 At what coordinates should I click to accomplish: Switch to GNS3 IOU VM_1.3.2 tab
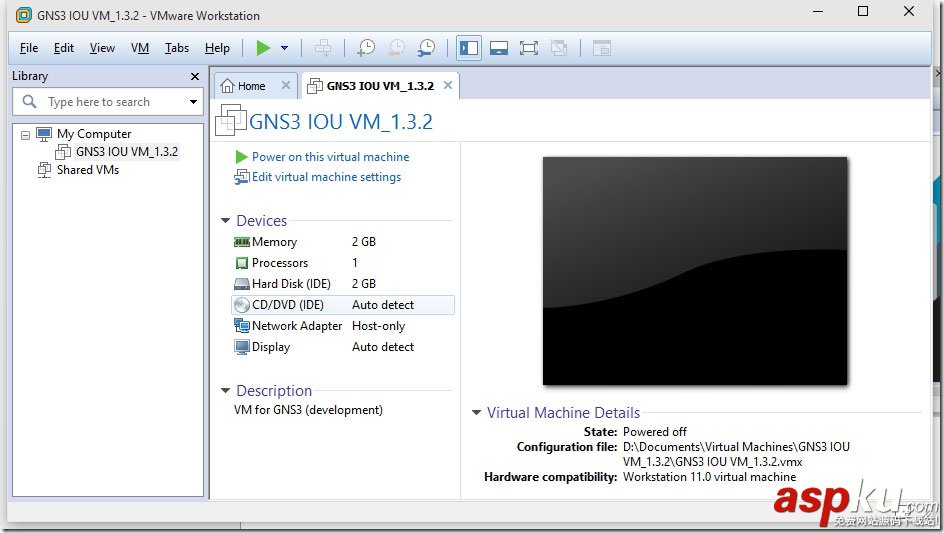click(380, 86)
